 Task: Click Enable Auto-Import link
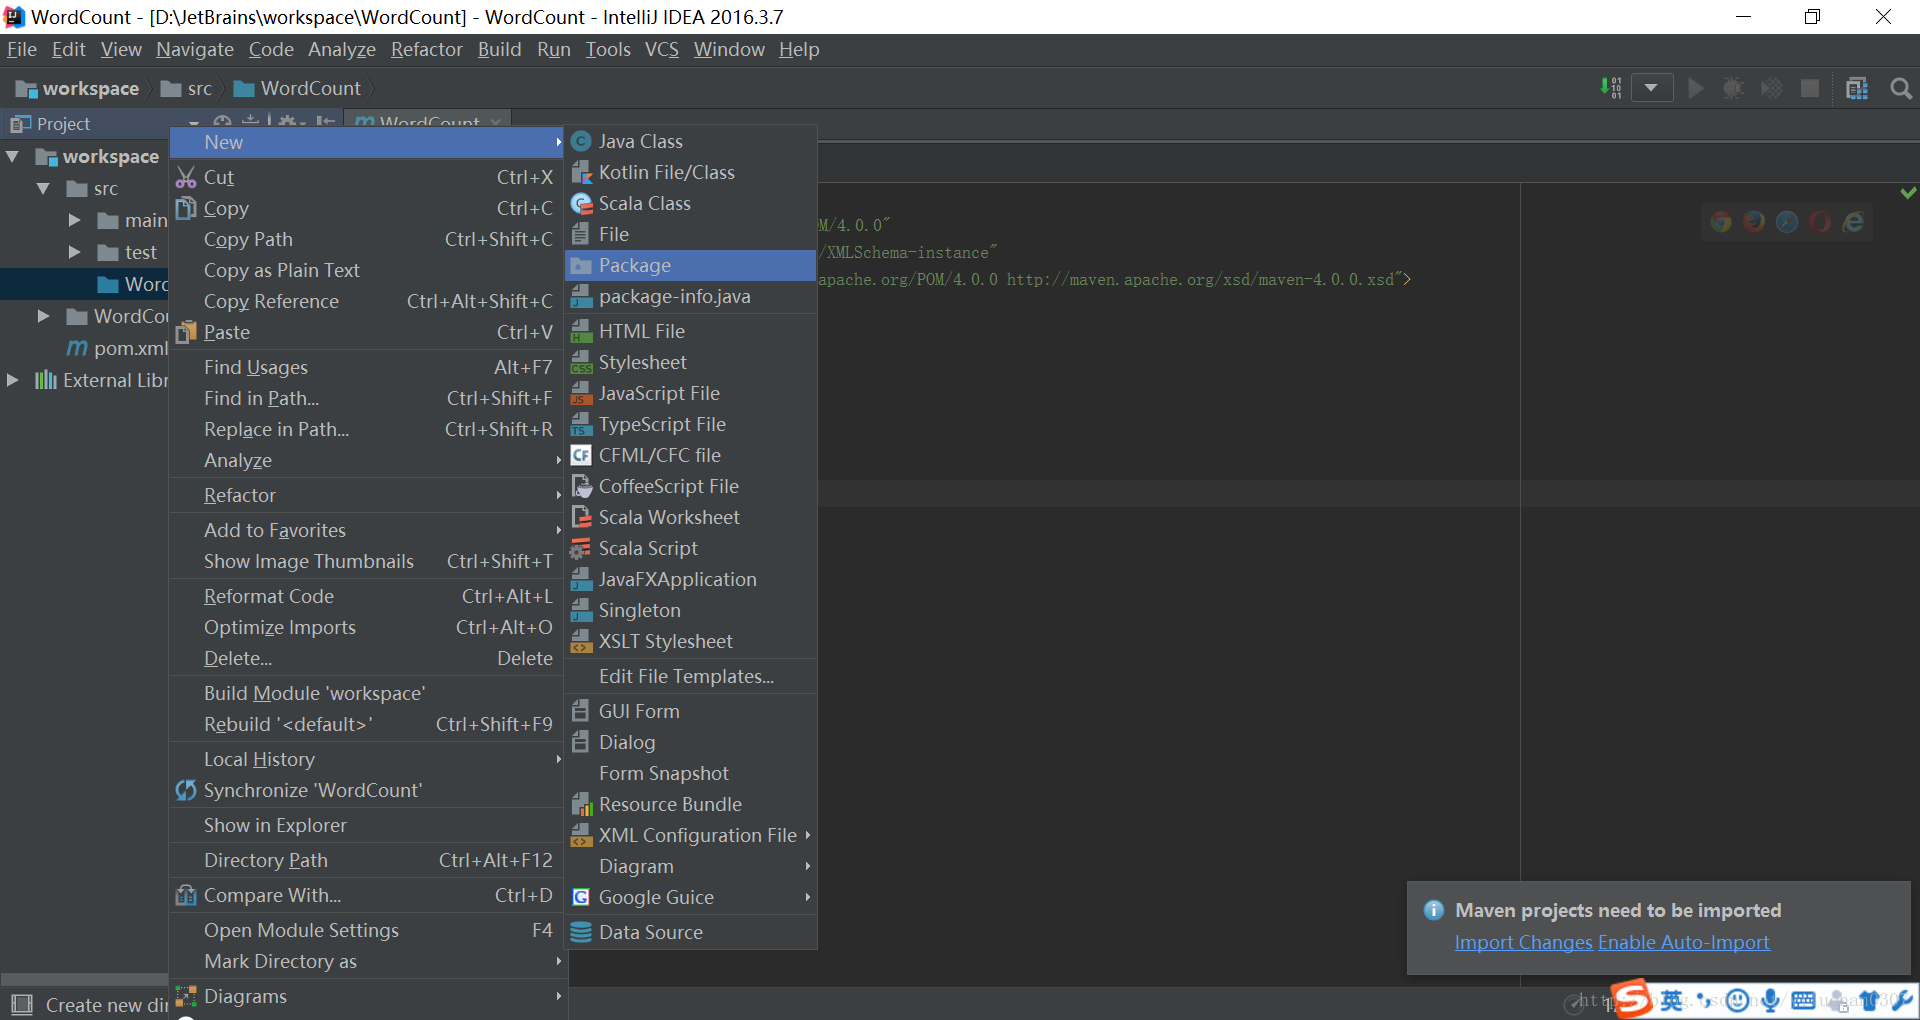(1684, 943)
